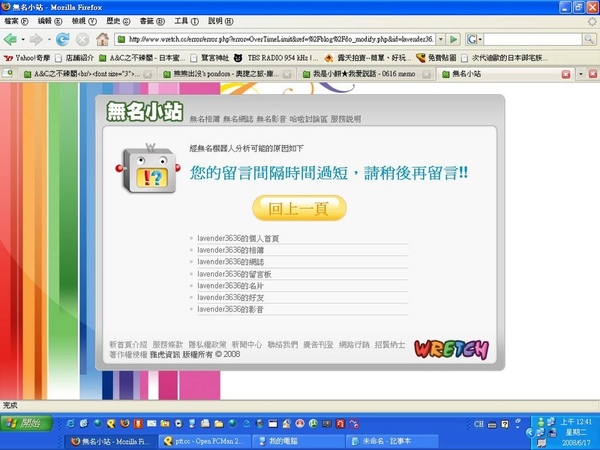Open the 歷史 (S) menu

118,21
